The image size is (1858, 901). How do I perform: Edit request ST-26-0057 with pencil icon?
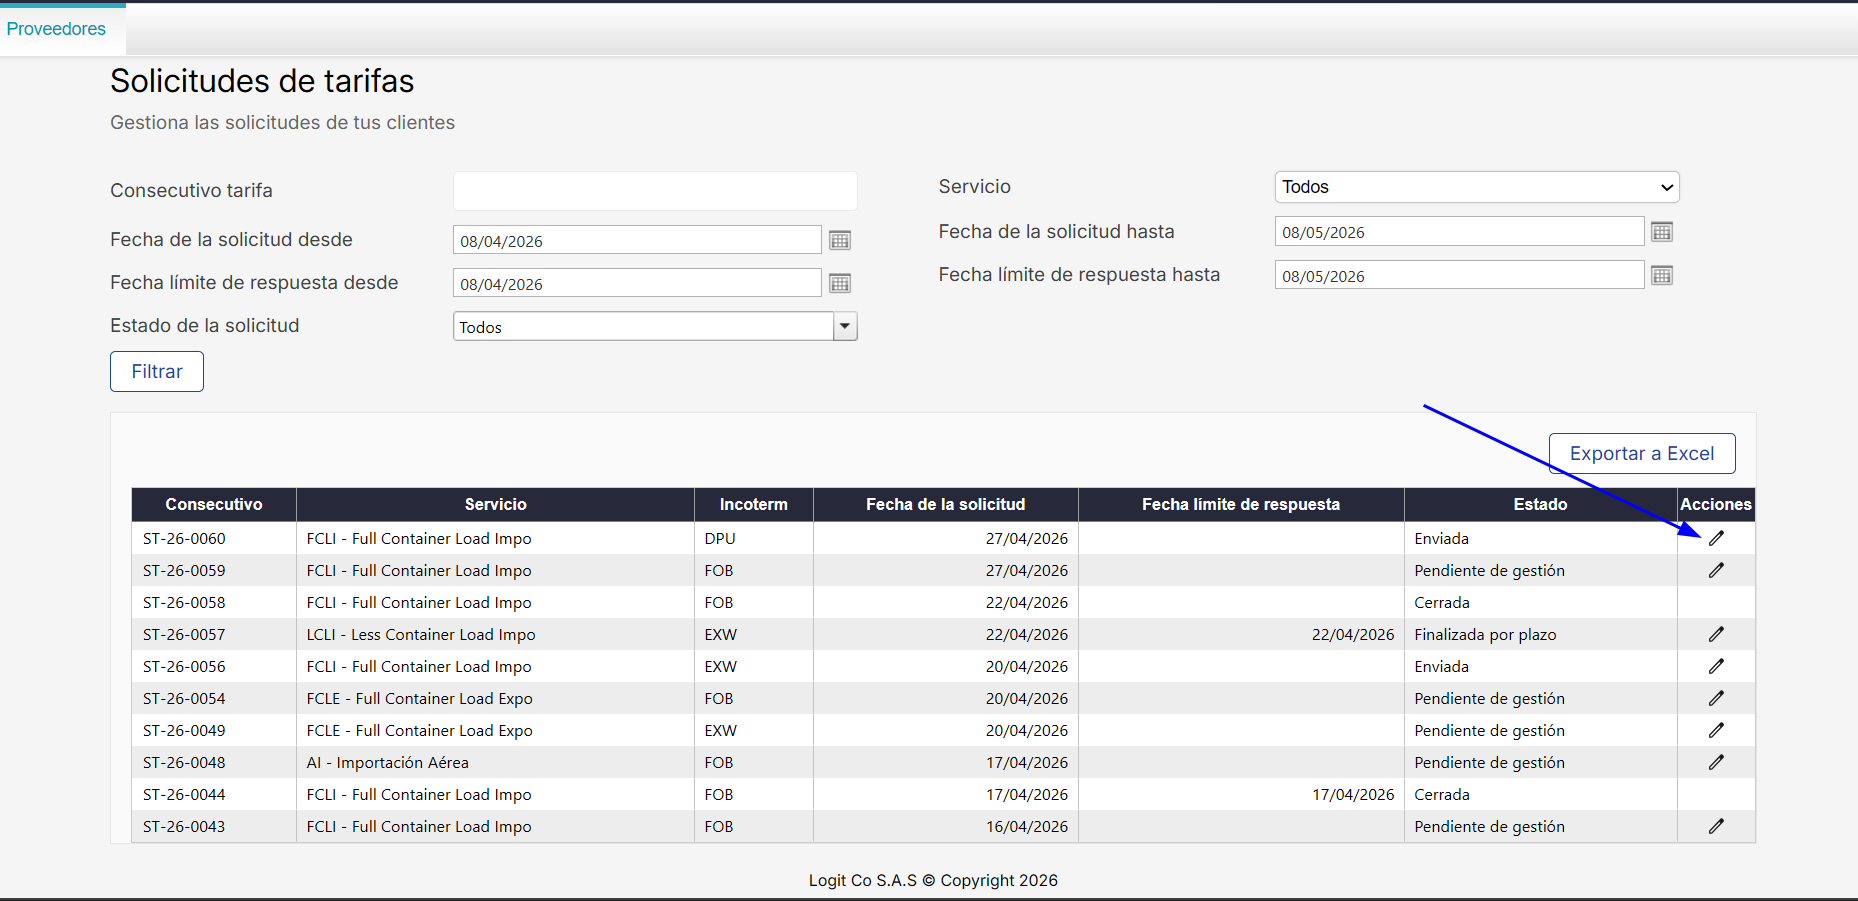pos(1716,634)
